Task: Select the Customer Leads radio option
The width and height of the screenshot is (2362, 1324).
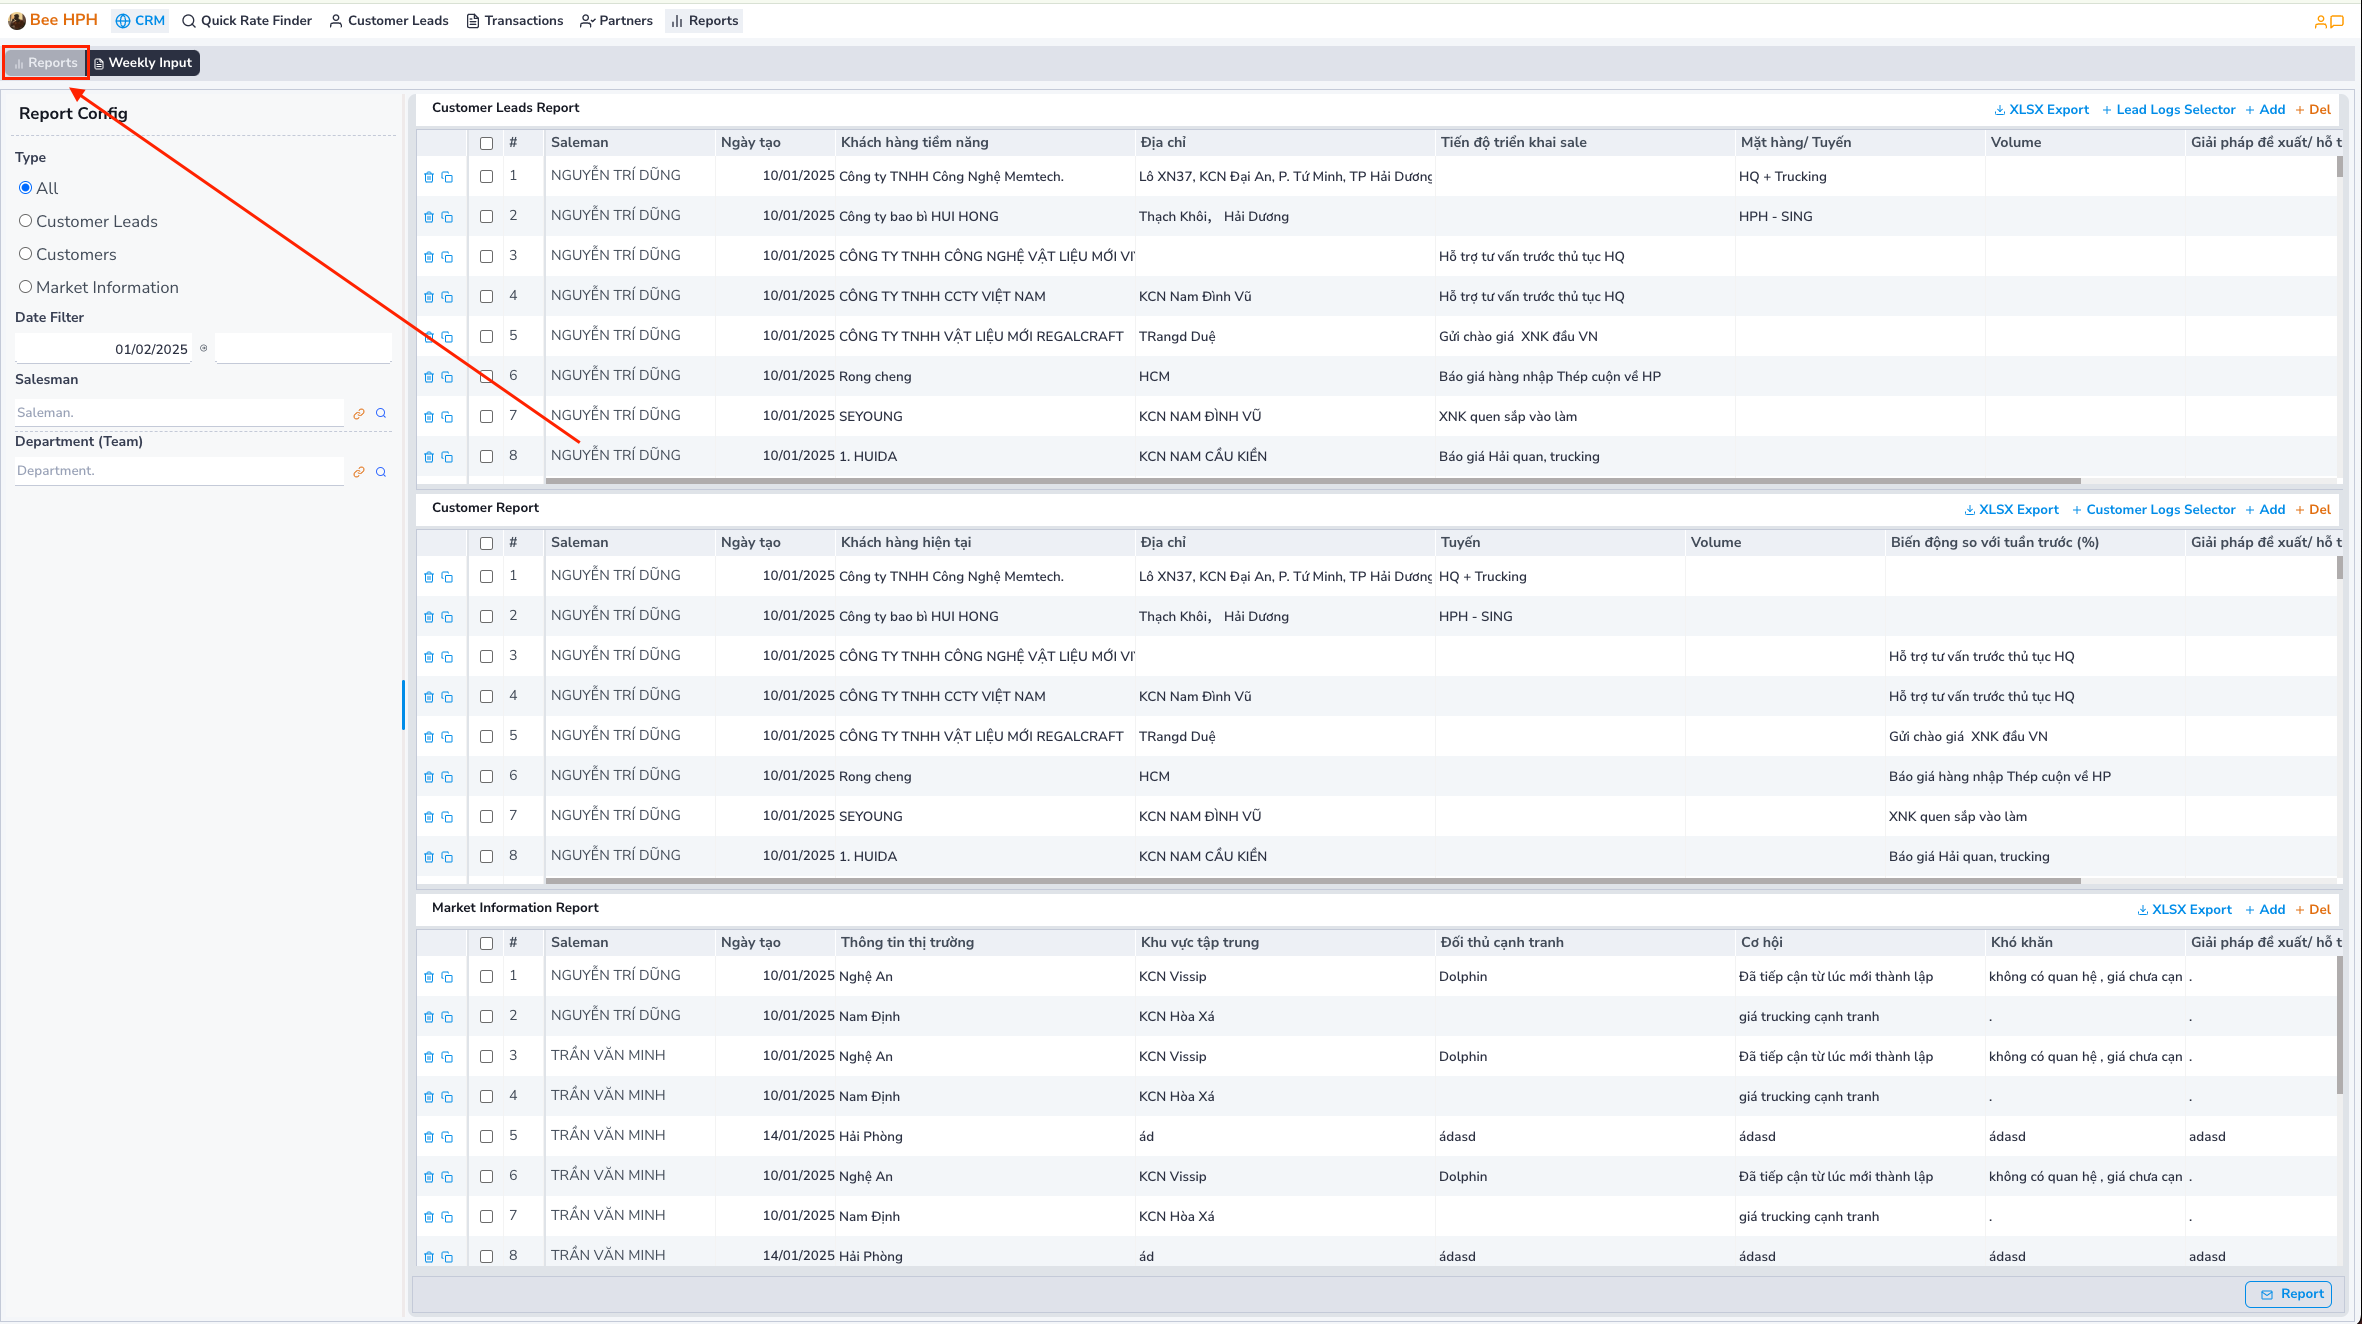Action: [26, 221]
